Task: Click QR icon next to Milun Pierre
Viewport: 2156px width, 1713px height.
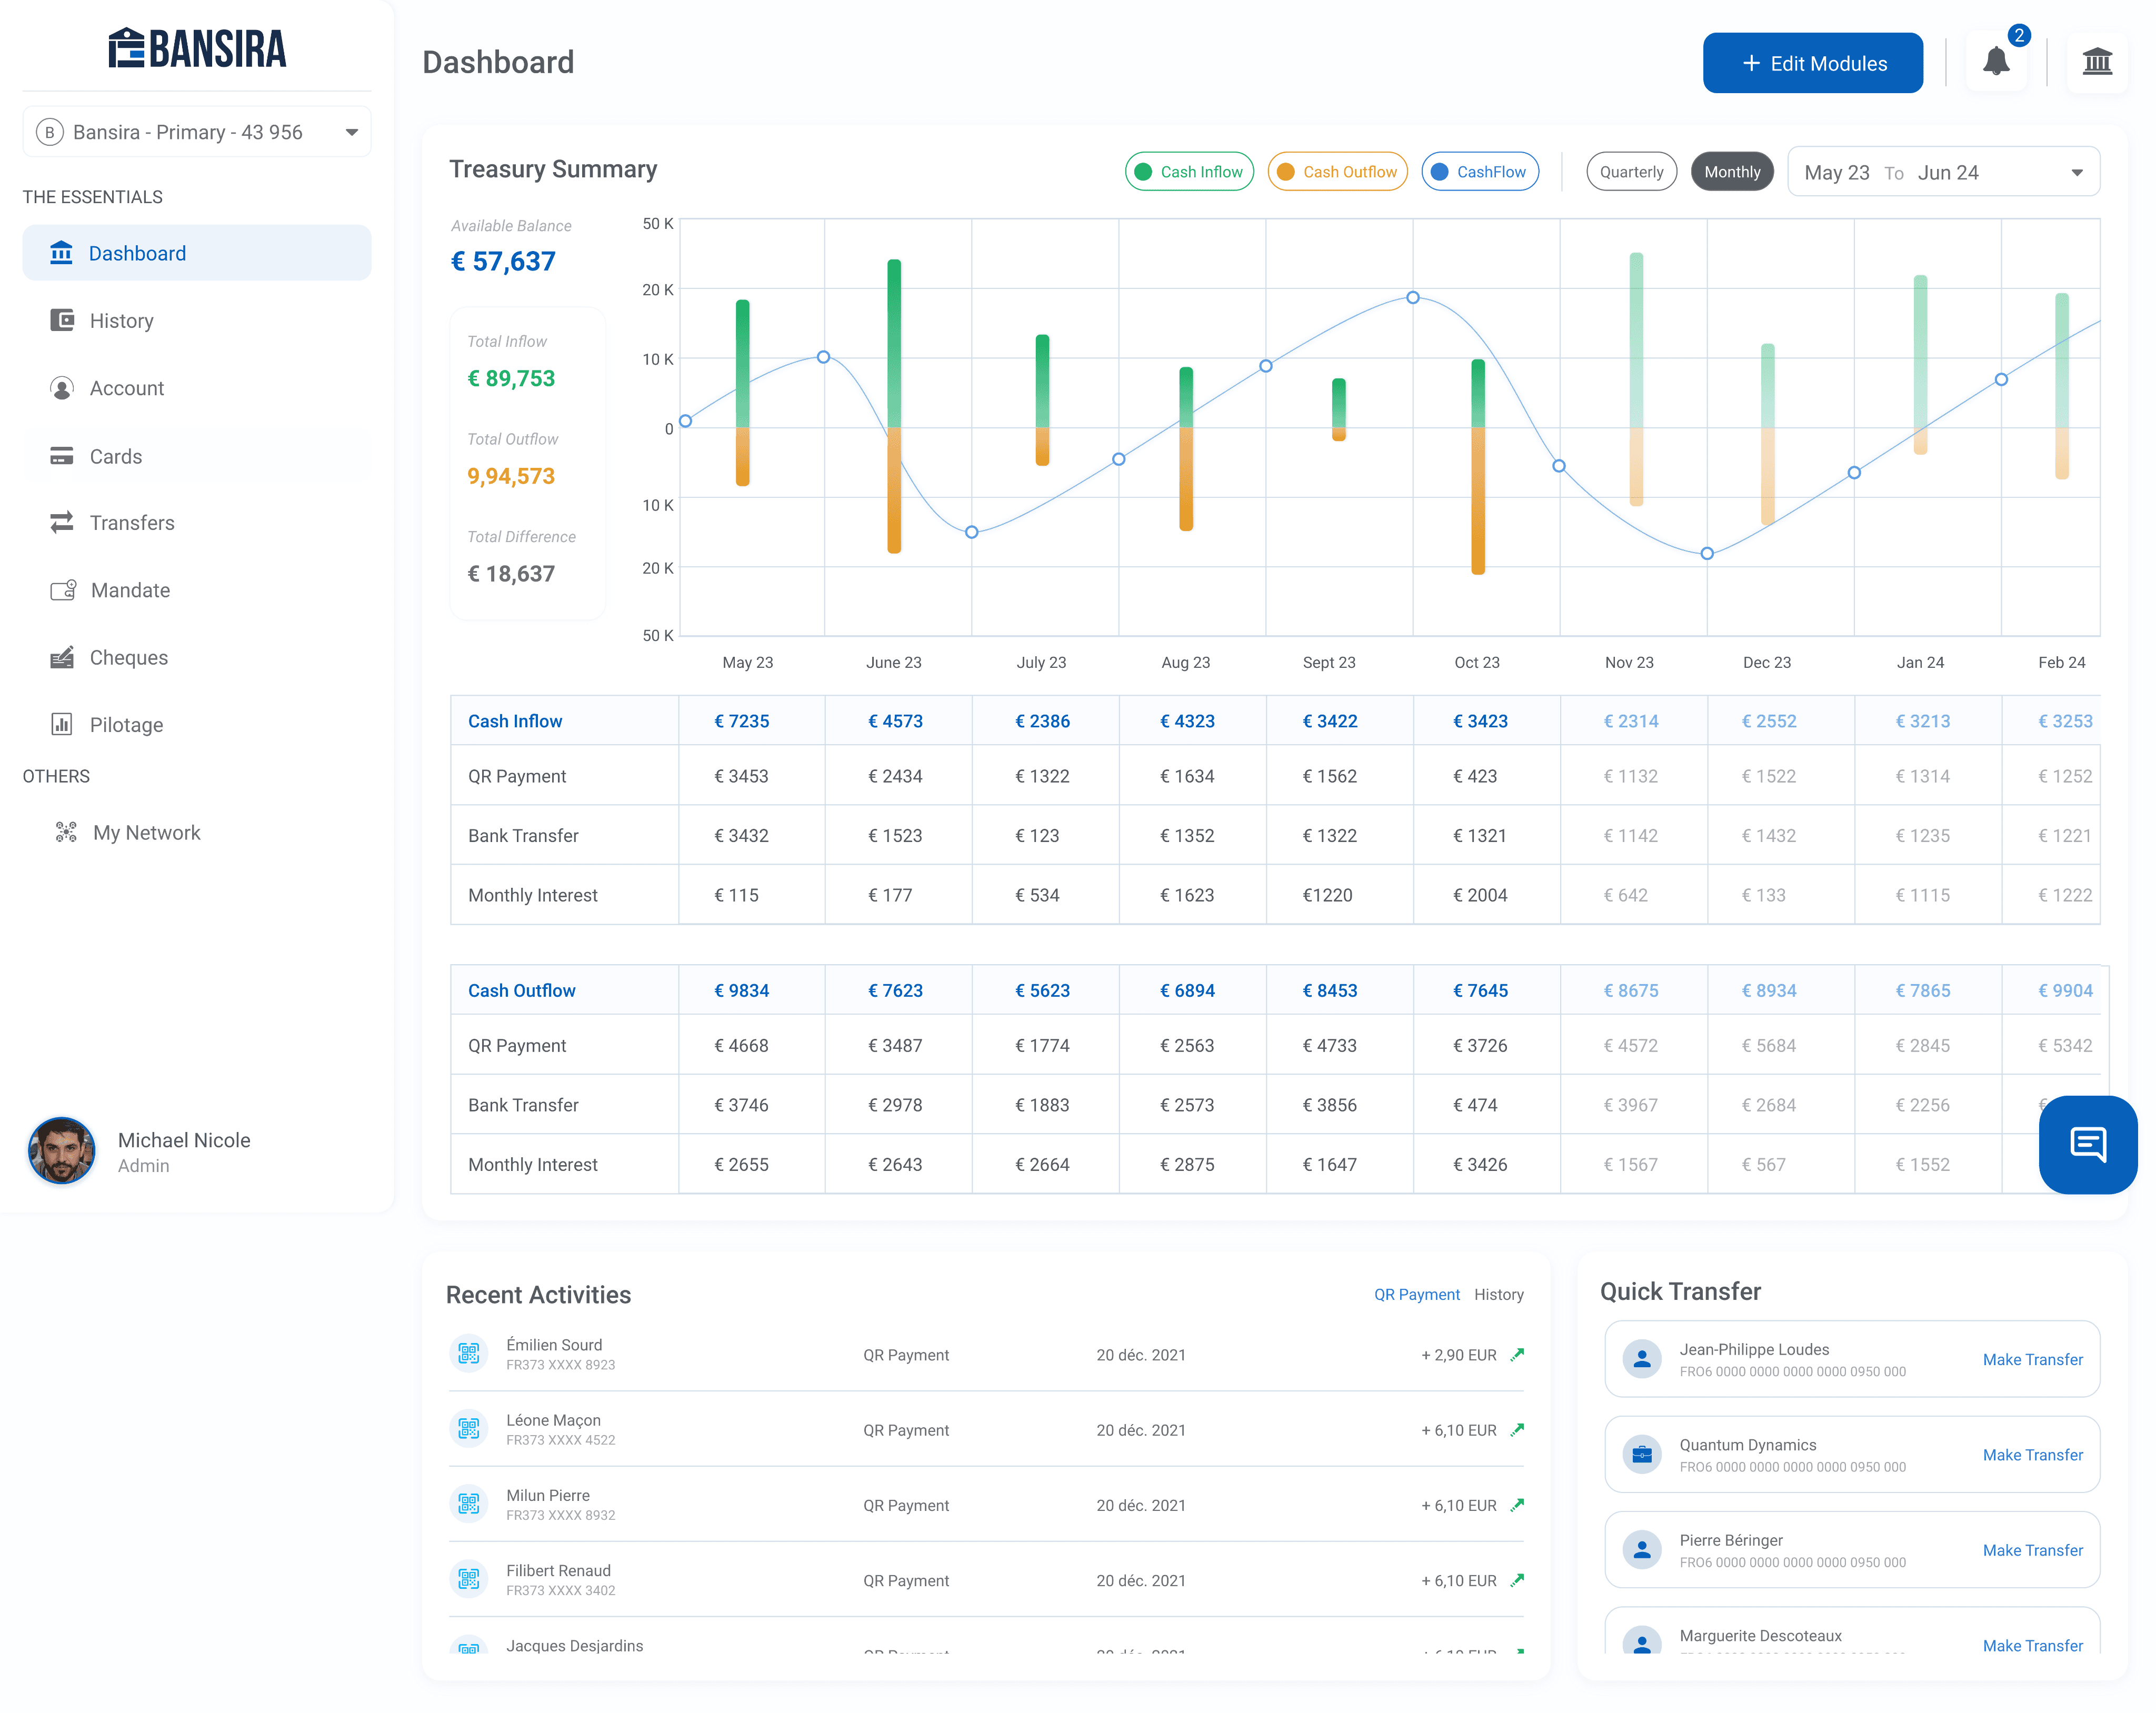Action: coord(468,1503)
